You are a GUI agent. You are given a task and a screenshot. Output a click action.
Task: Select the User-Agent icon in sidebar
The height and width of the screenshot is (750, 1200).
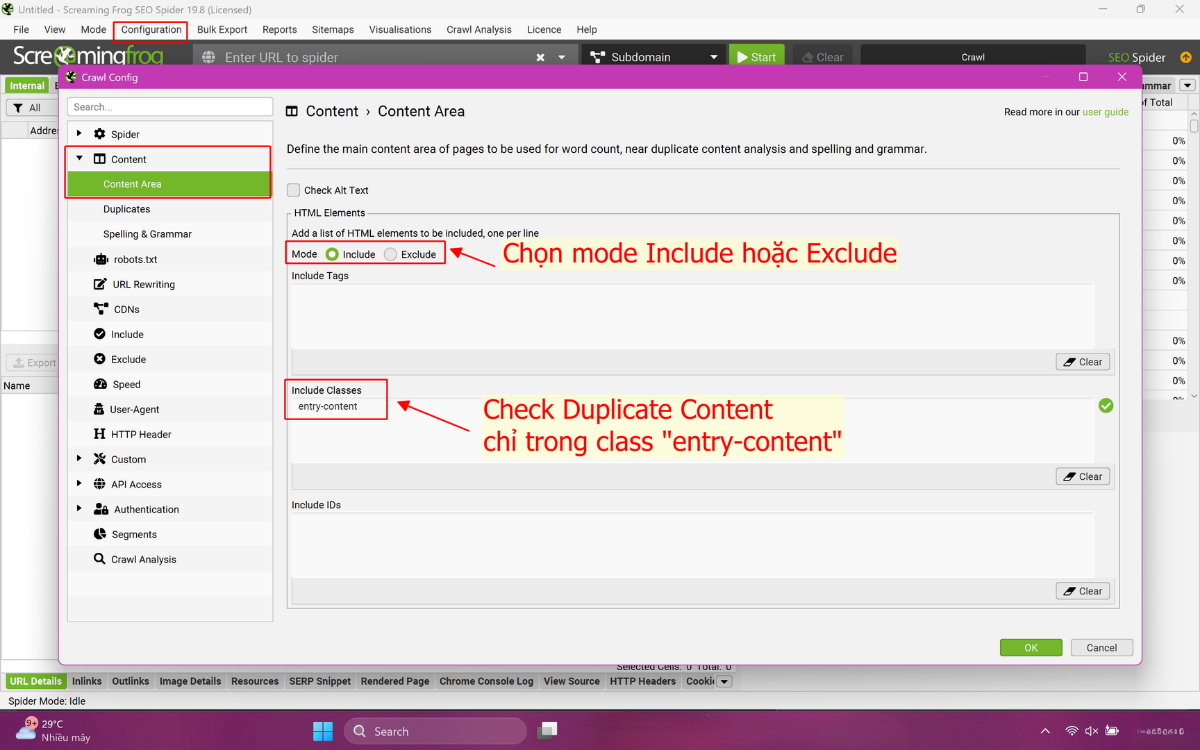coord(101,409)
